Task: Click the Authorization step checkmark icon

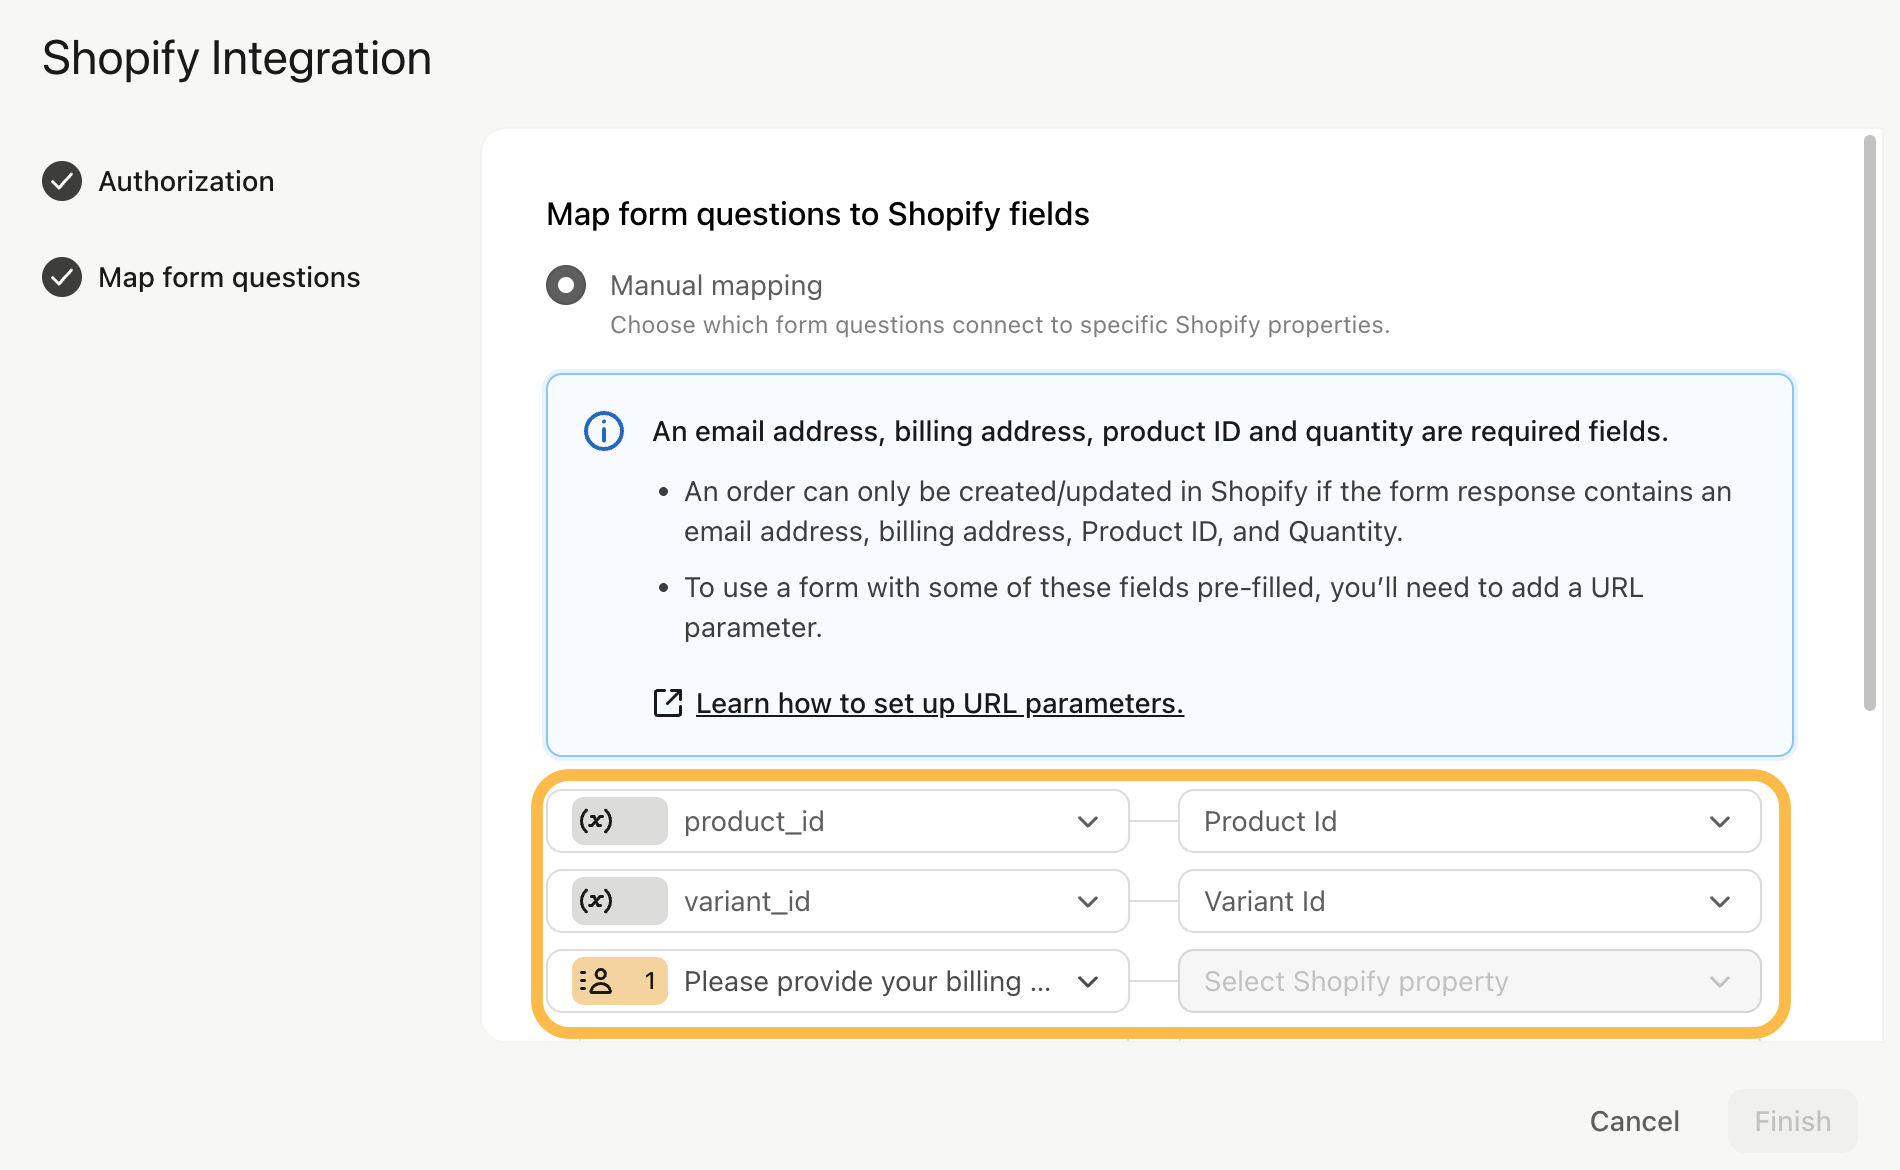Action: (62, 181)
